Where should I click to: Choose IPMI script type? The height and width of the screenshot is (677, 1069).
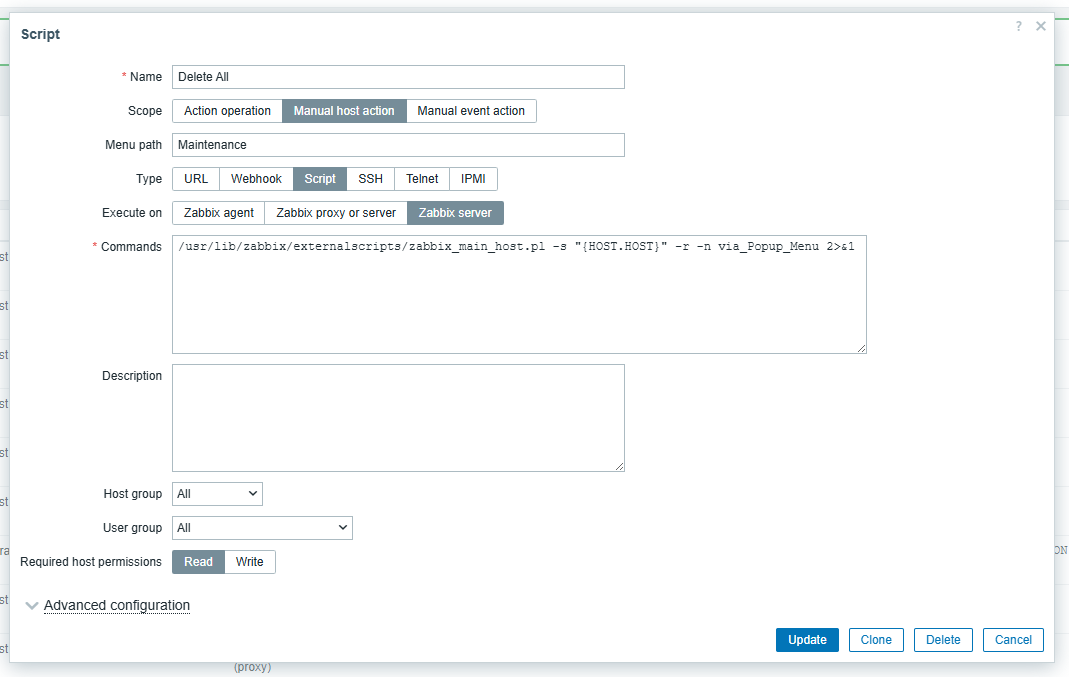click(473, 179)
